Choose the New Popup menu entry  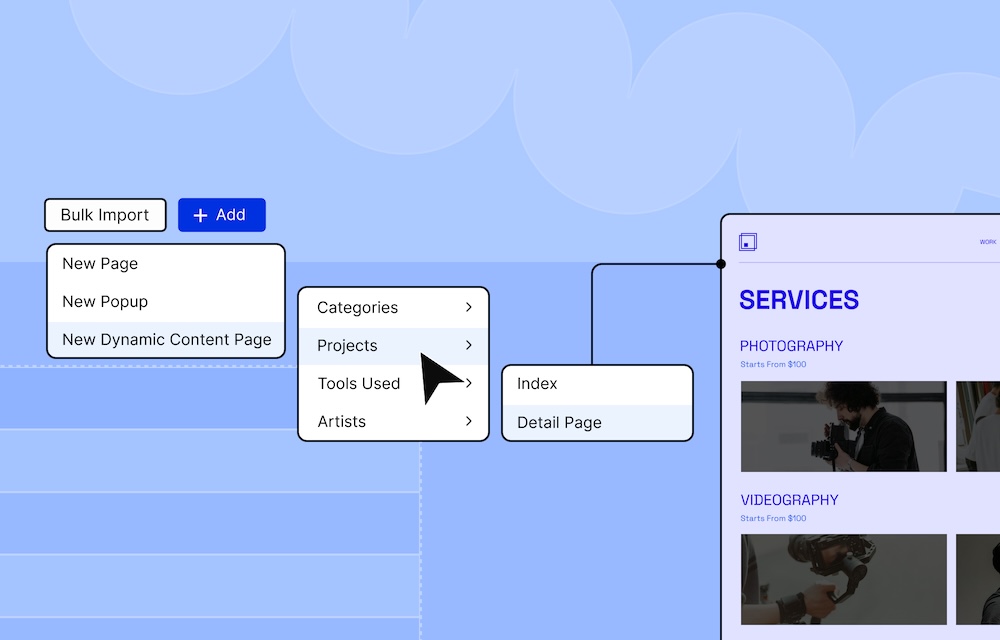105,302
